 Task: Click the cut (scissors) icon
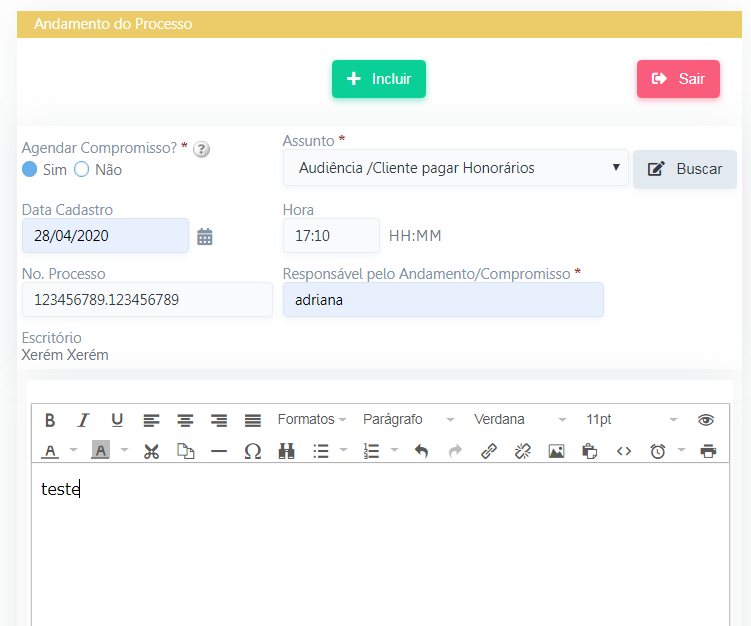coord(151,451)
